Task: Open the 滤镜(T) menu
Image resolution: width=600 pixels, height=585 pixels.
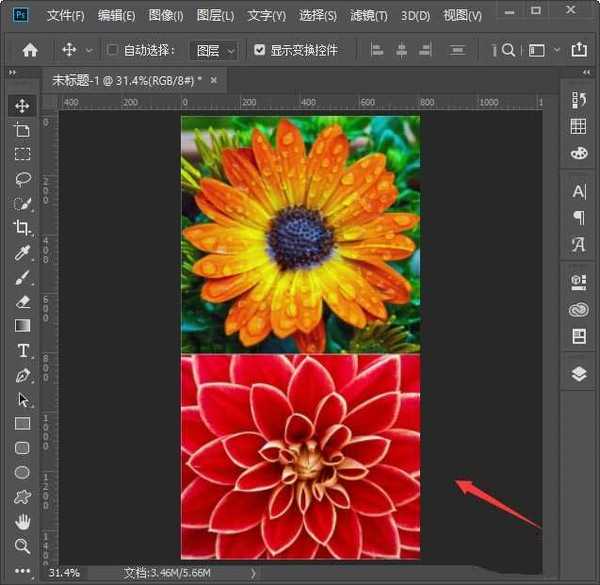Action: 369,16
